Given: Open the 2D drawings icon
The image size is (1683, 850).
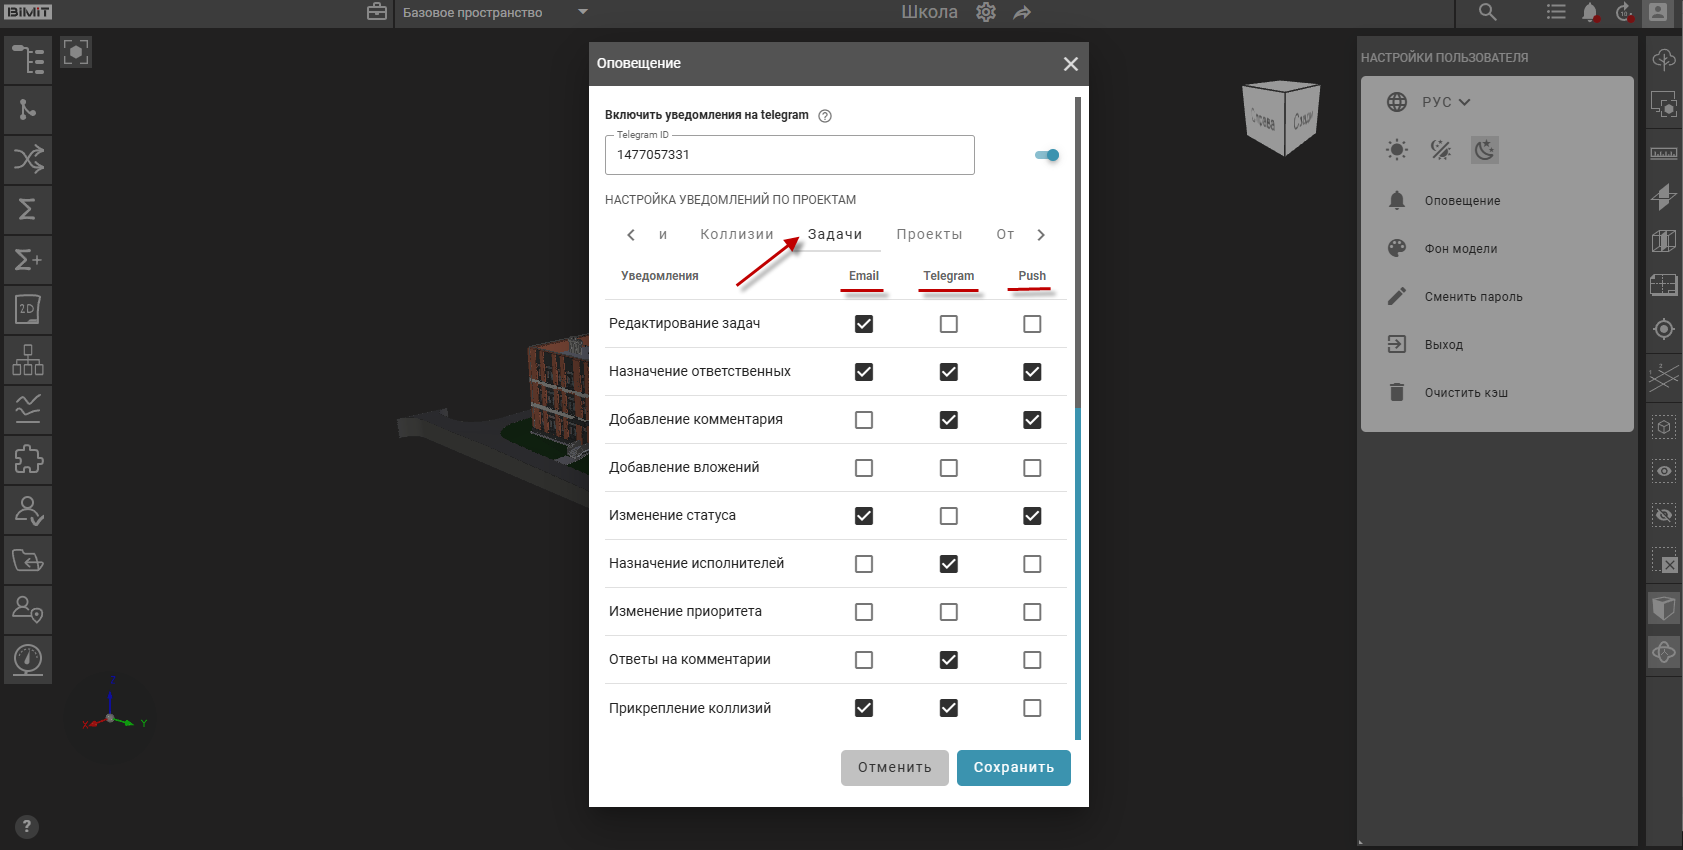Looking at the screenshot, I should tap(28, 310).
